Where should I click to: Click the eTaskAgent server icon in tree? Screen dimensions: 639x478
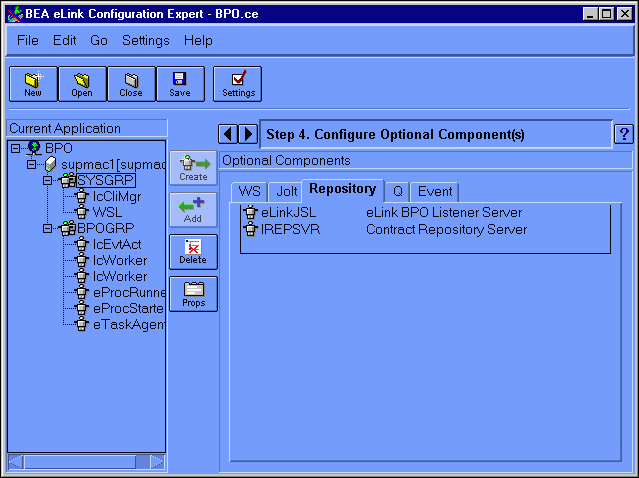[82, 325]
